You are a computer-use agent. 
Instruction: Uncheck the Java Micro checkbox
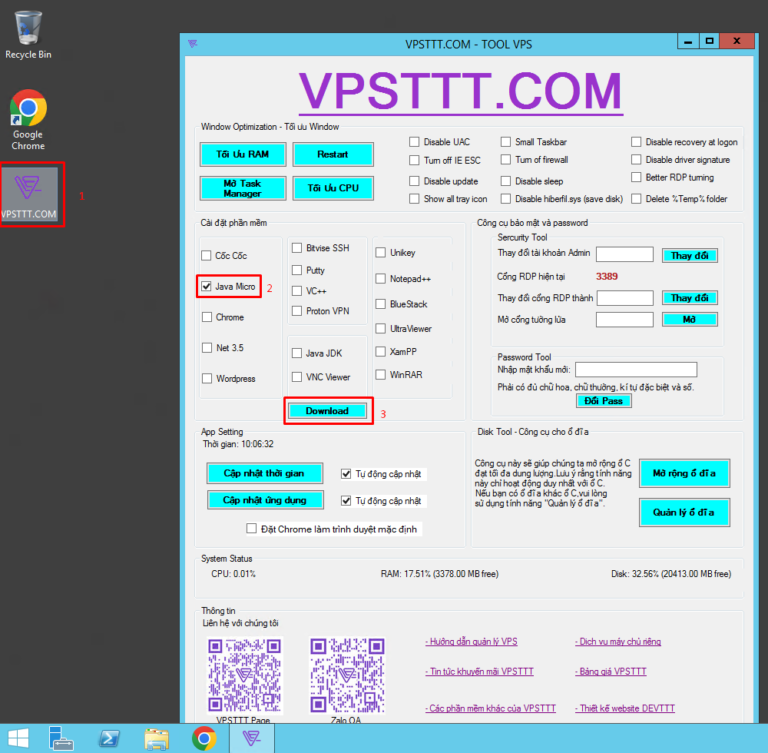(x=207, y=287)
